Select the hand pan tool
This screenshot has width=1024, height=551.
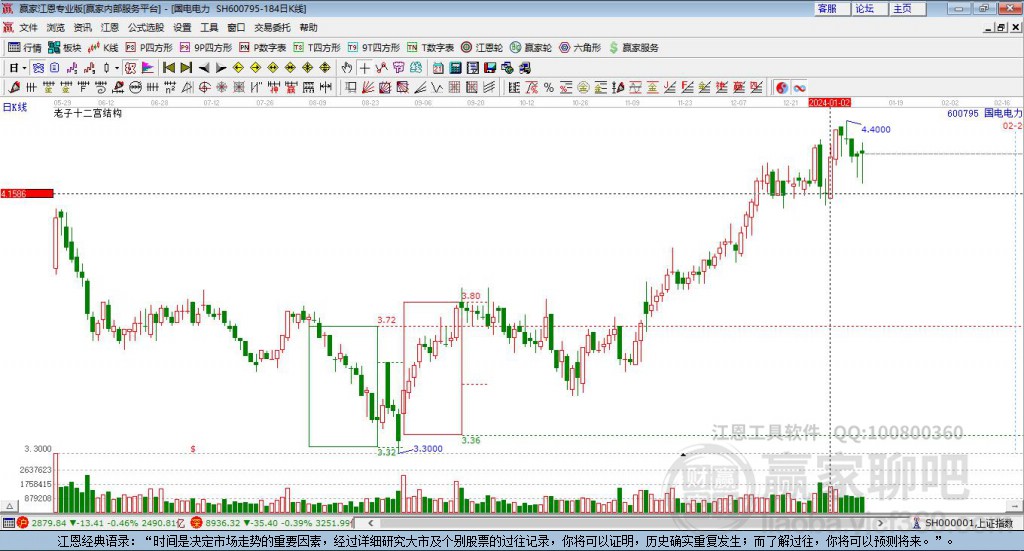tap(346, 68)
